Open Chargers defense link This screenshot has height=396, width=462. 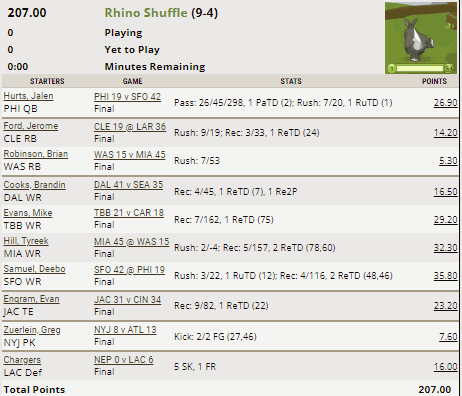pos(22,360)
